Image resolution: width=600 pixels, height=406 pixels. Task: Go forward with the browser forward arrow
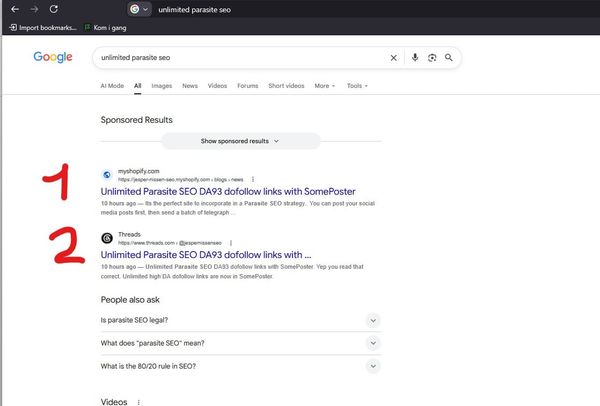(34, 9)
